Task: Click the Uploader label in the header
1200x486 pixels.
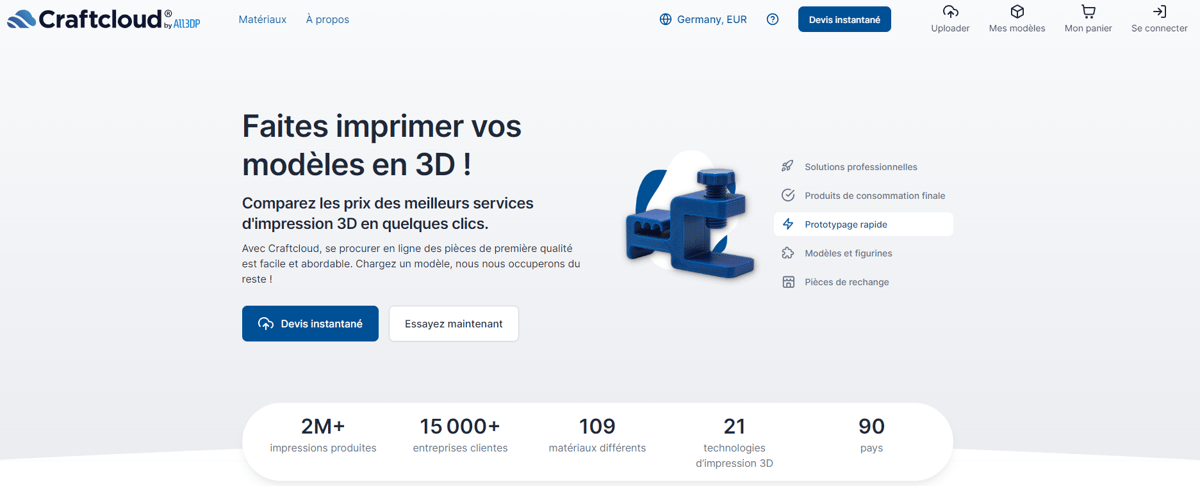Action: point(950,29)
